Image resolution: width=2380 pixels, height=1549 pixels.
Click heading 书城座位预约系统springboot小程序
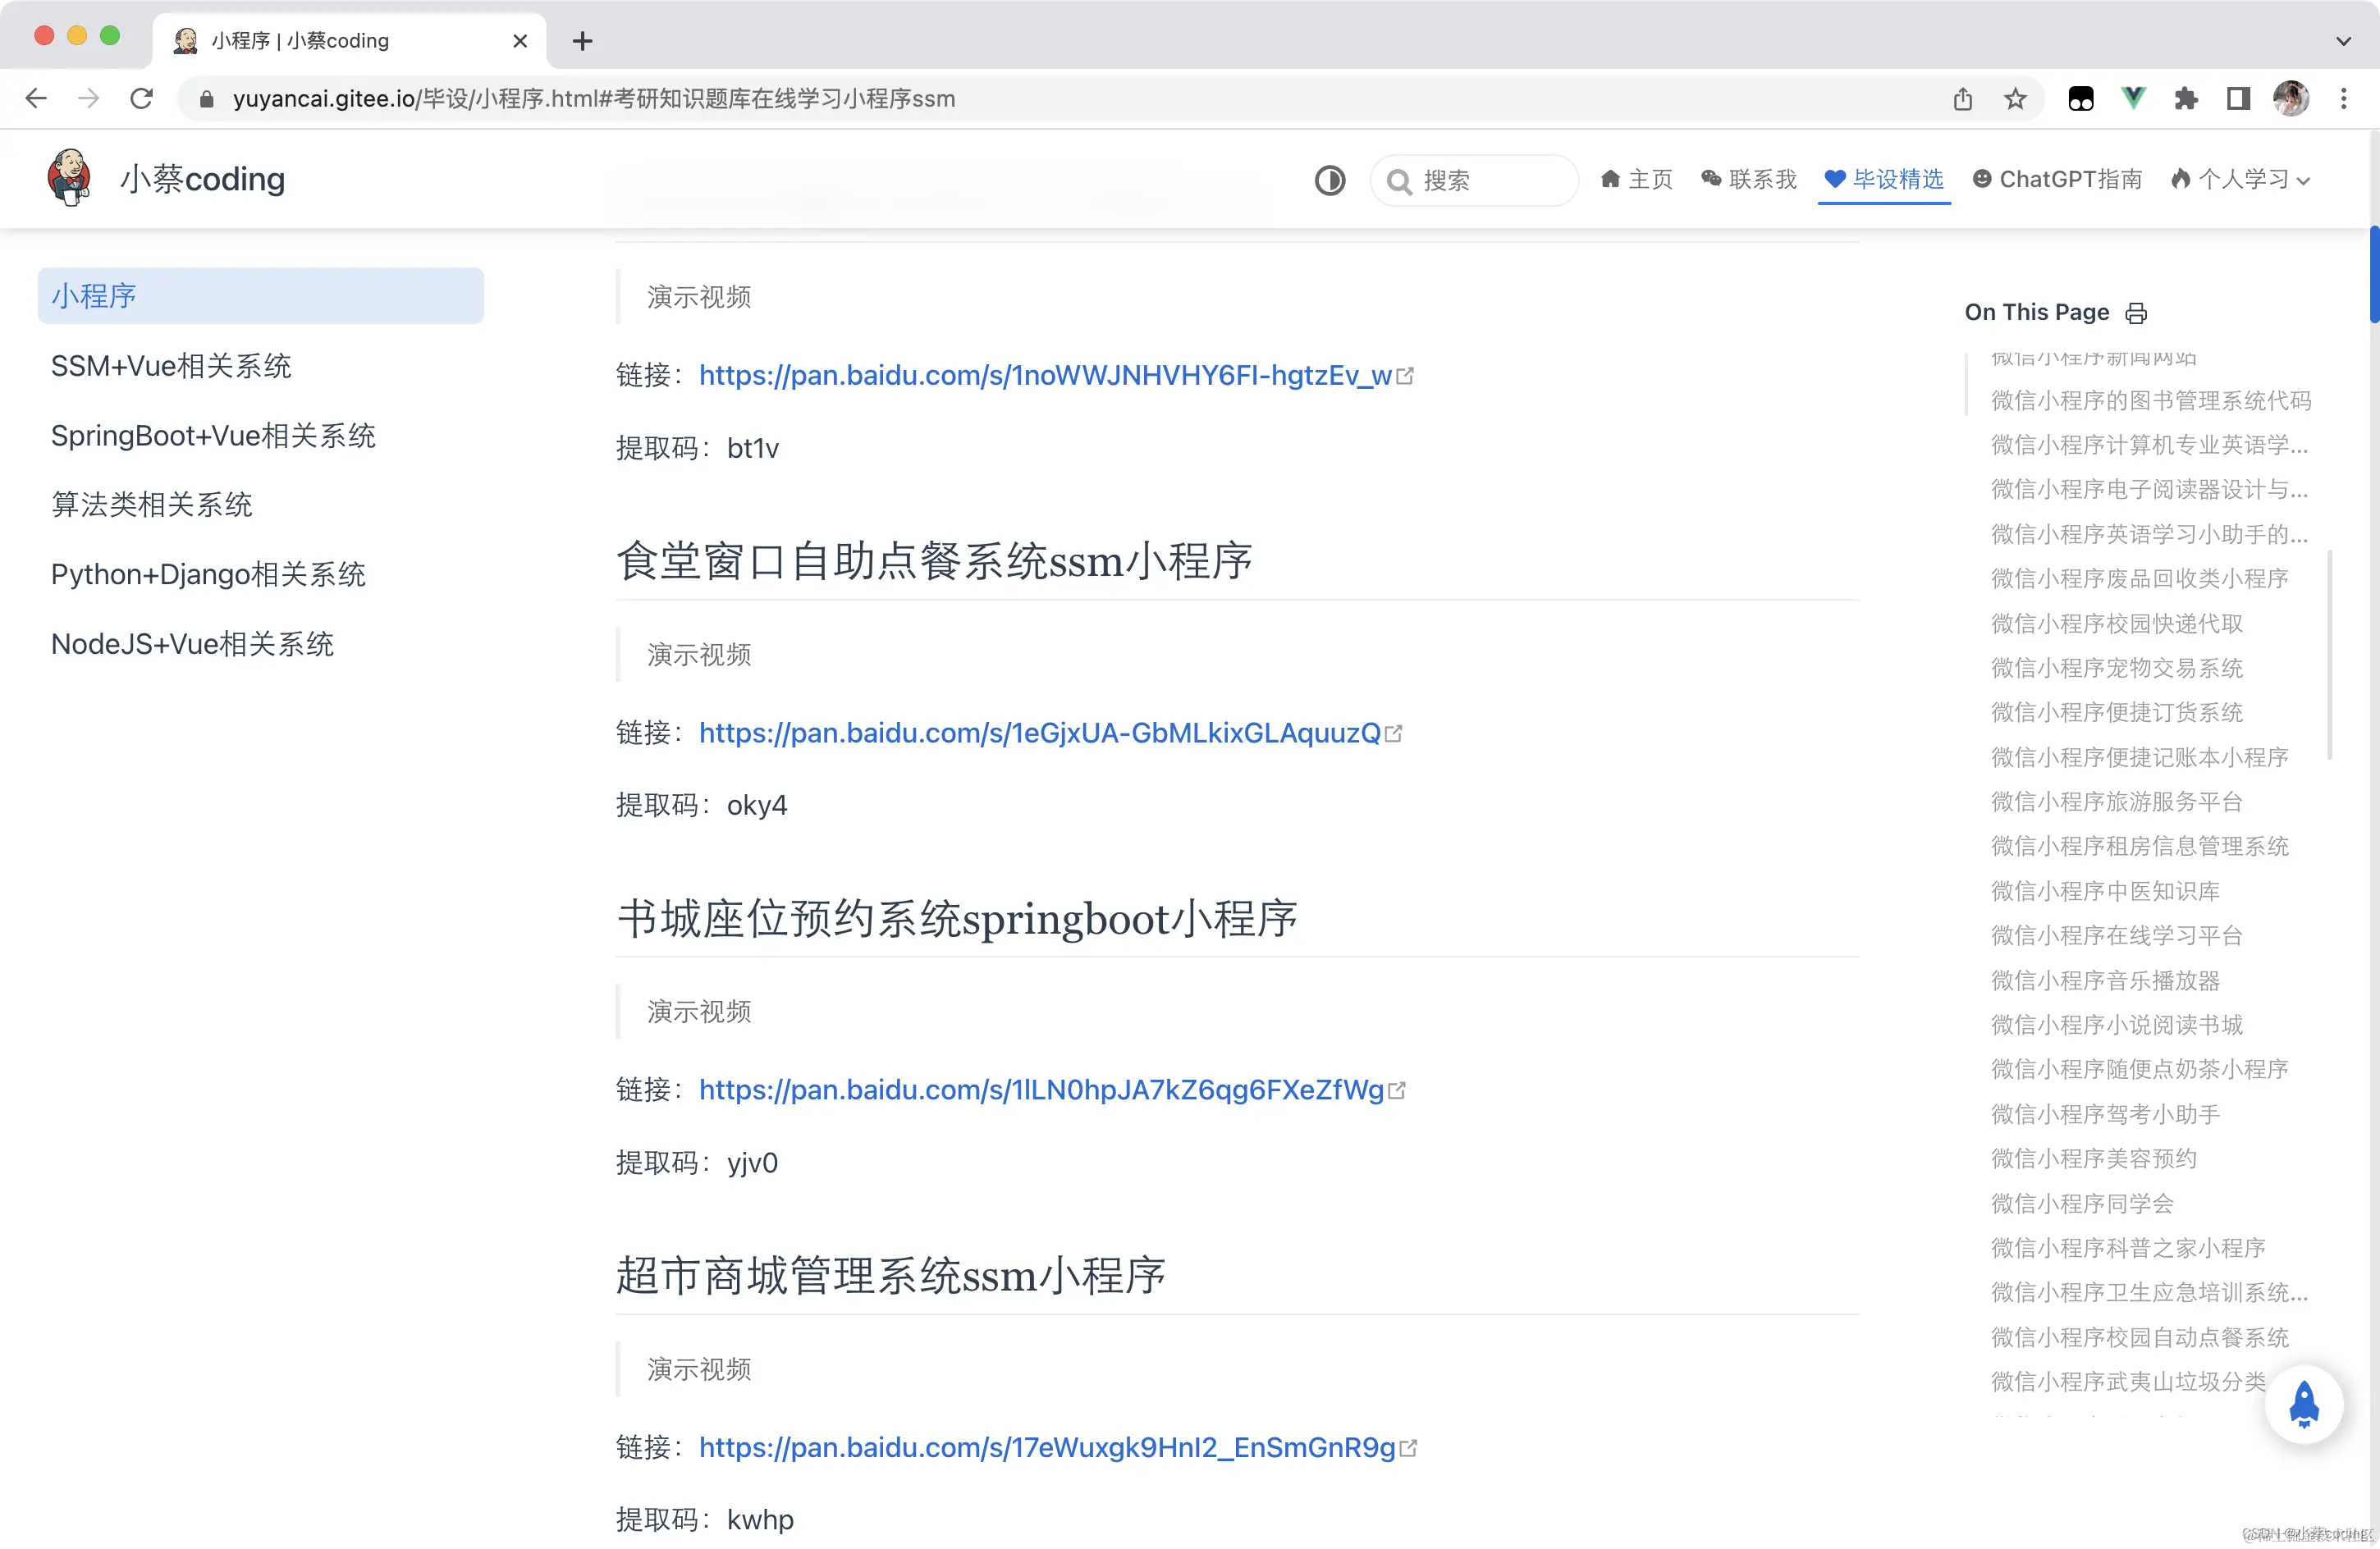(x=957, y=919)
